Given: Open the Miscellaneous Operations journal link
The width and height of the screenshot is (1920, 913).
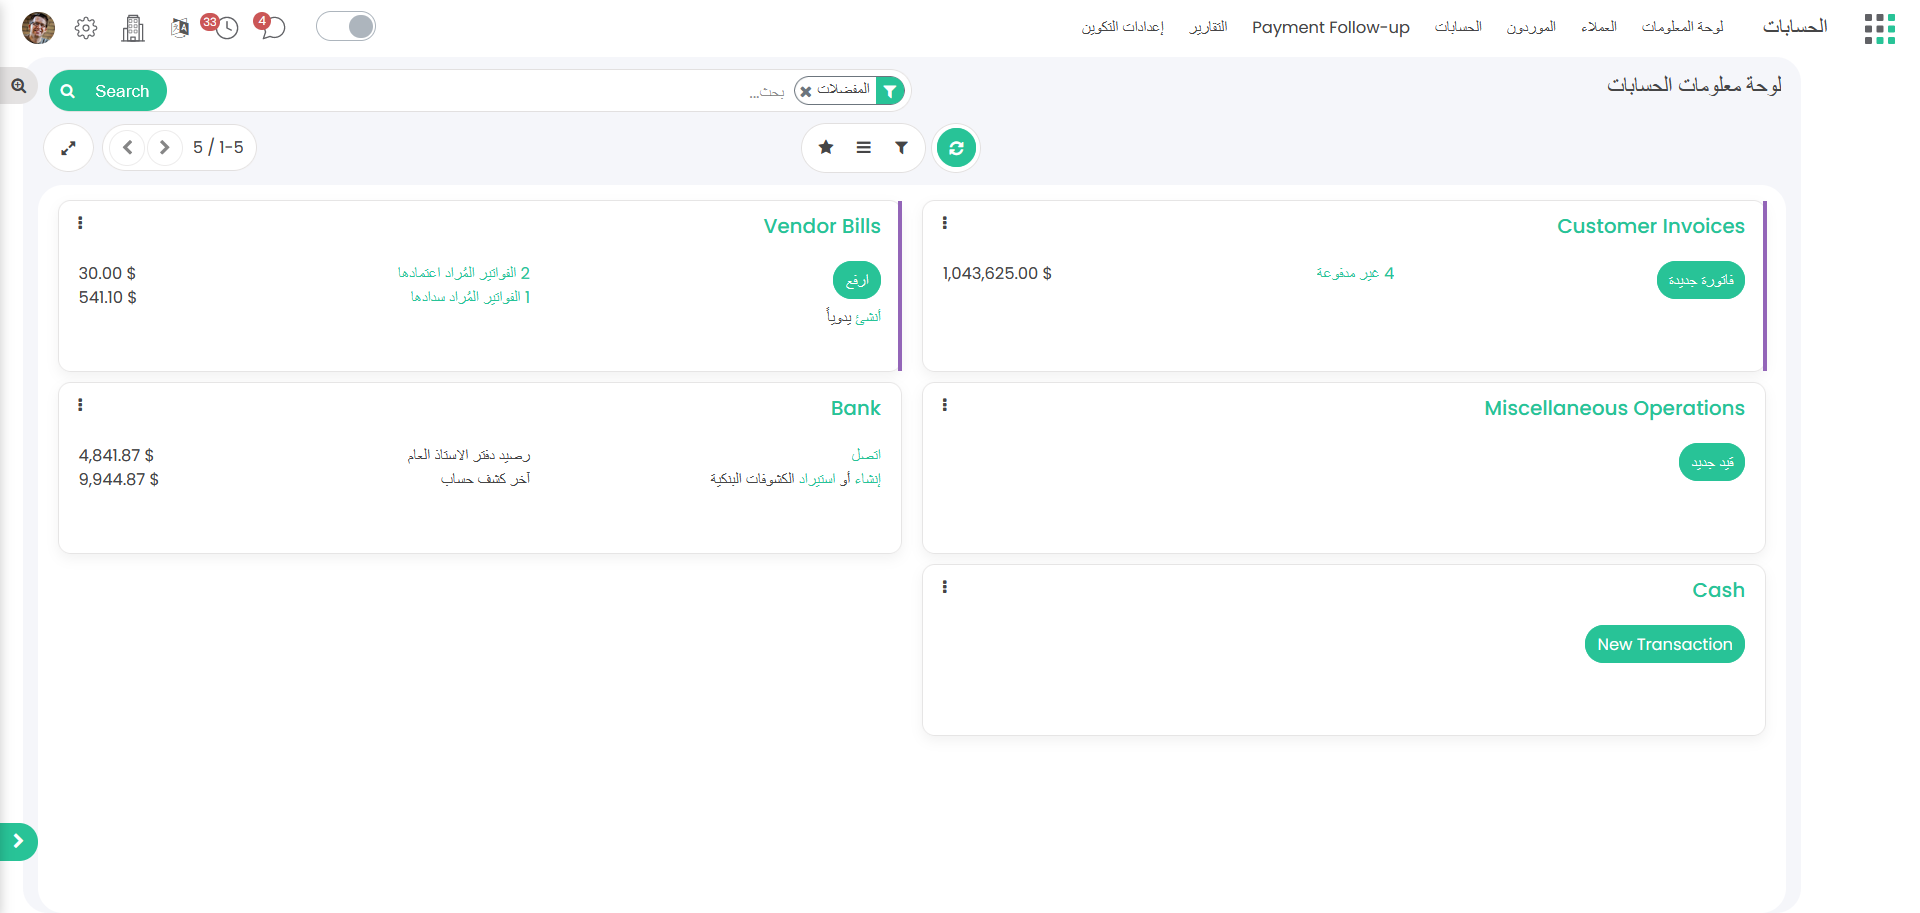Looking at the screenshot, I should [1613, 408].
